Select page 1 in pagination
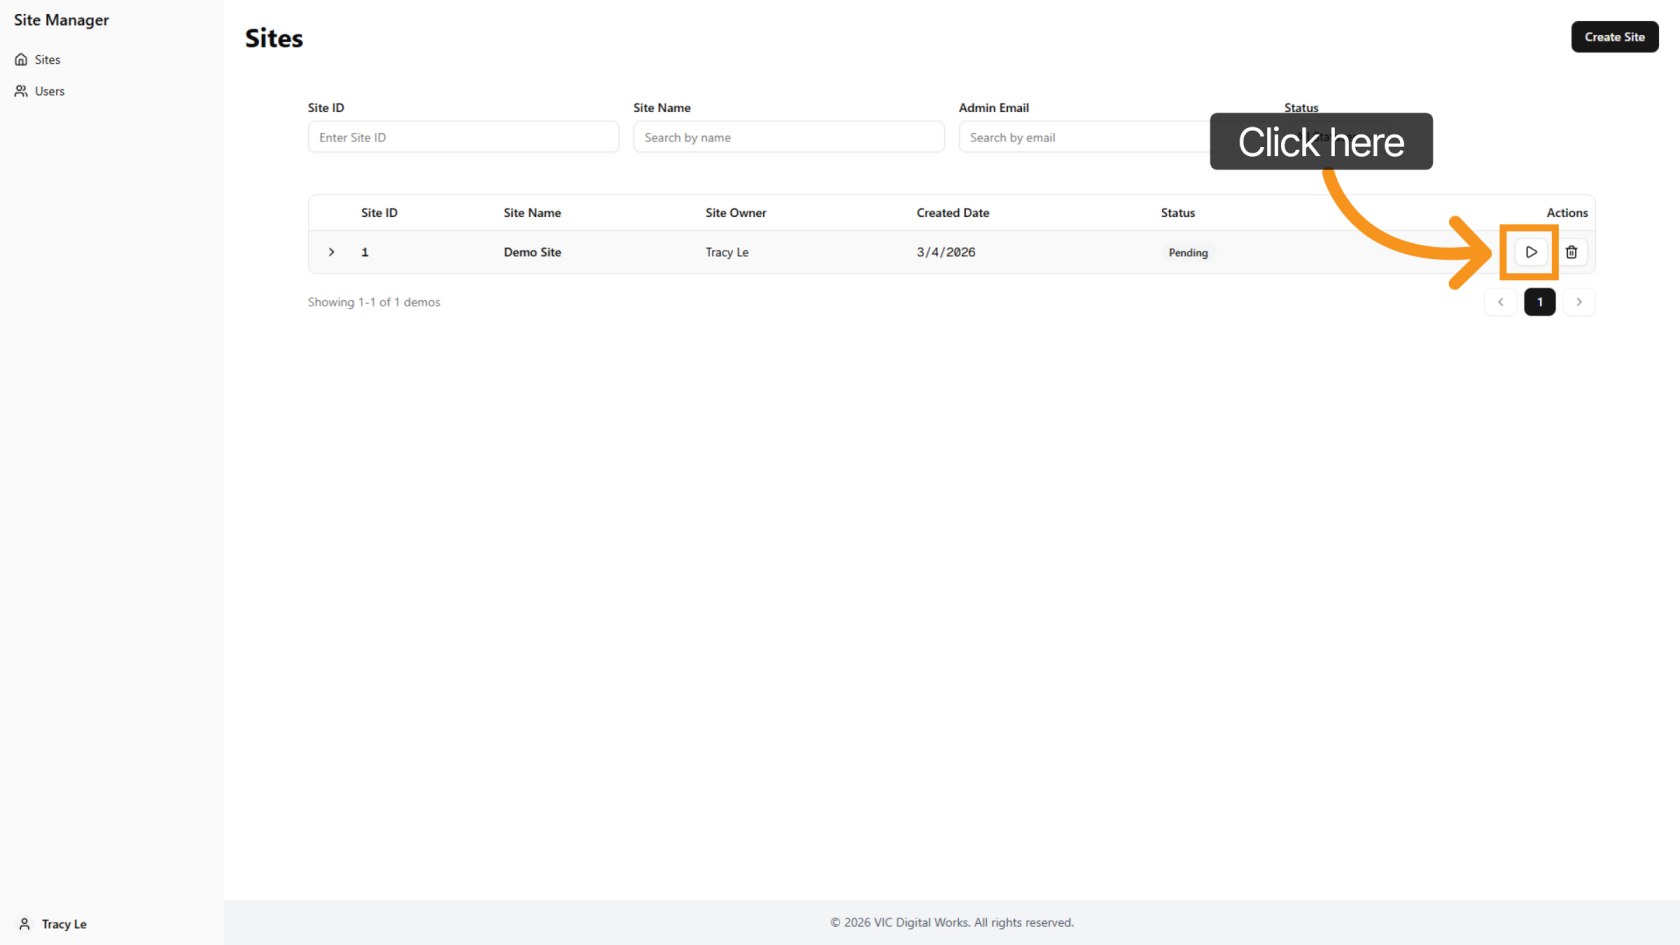 click(1539, 302)
